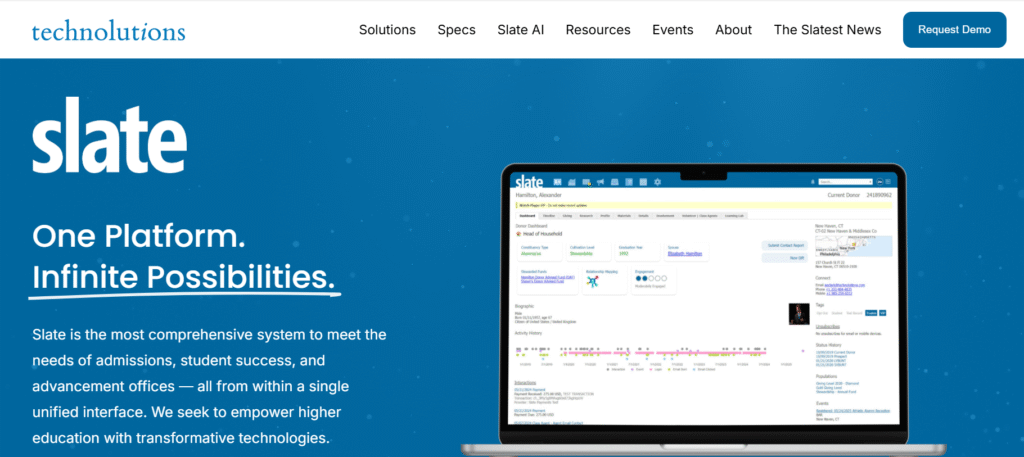This screenshot has width=1024, height=457.
Task: Click the Request Demo button
Action: (954, 30)
